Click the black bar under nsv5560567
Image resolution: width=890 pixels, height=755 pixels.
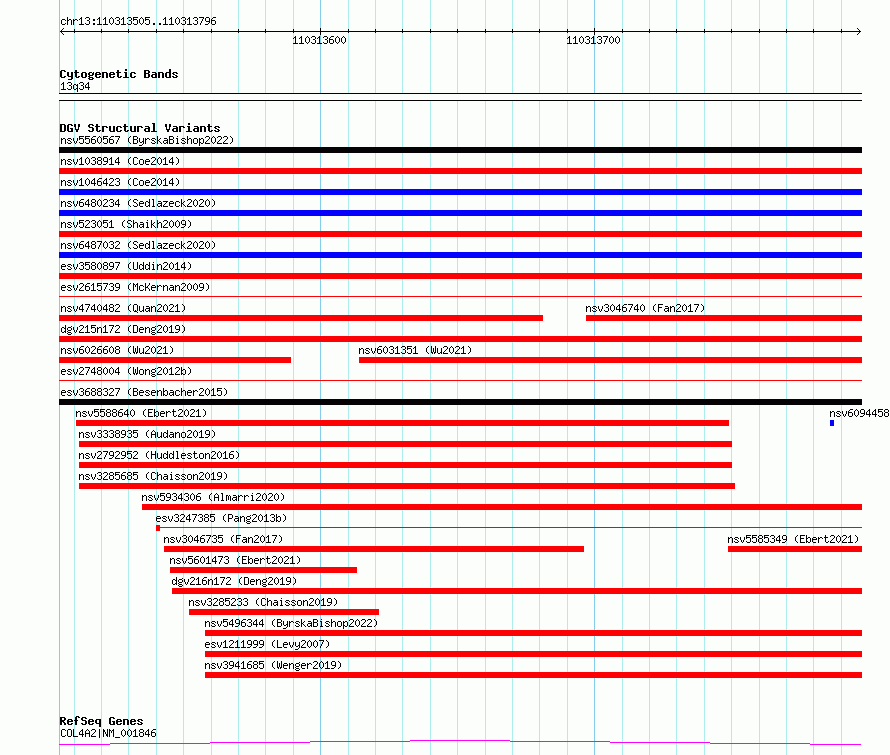tap(460, 150)
